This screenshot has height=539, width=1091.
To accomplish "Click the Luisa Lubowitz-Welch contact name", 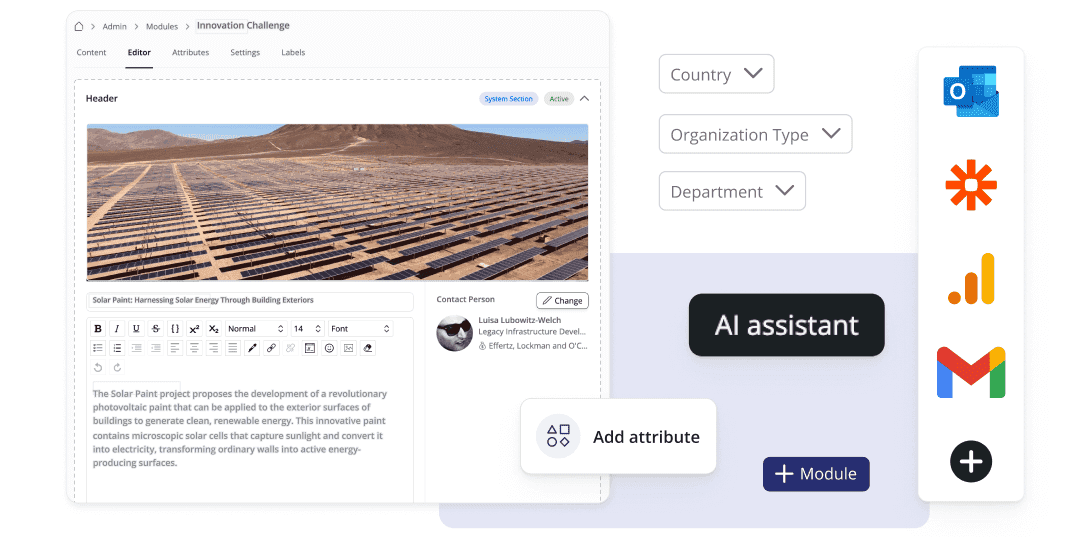I will point(520,320).
